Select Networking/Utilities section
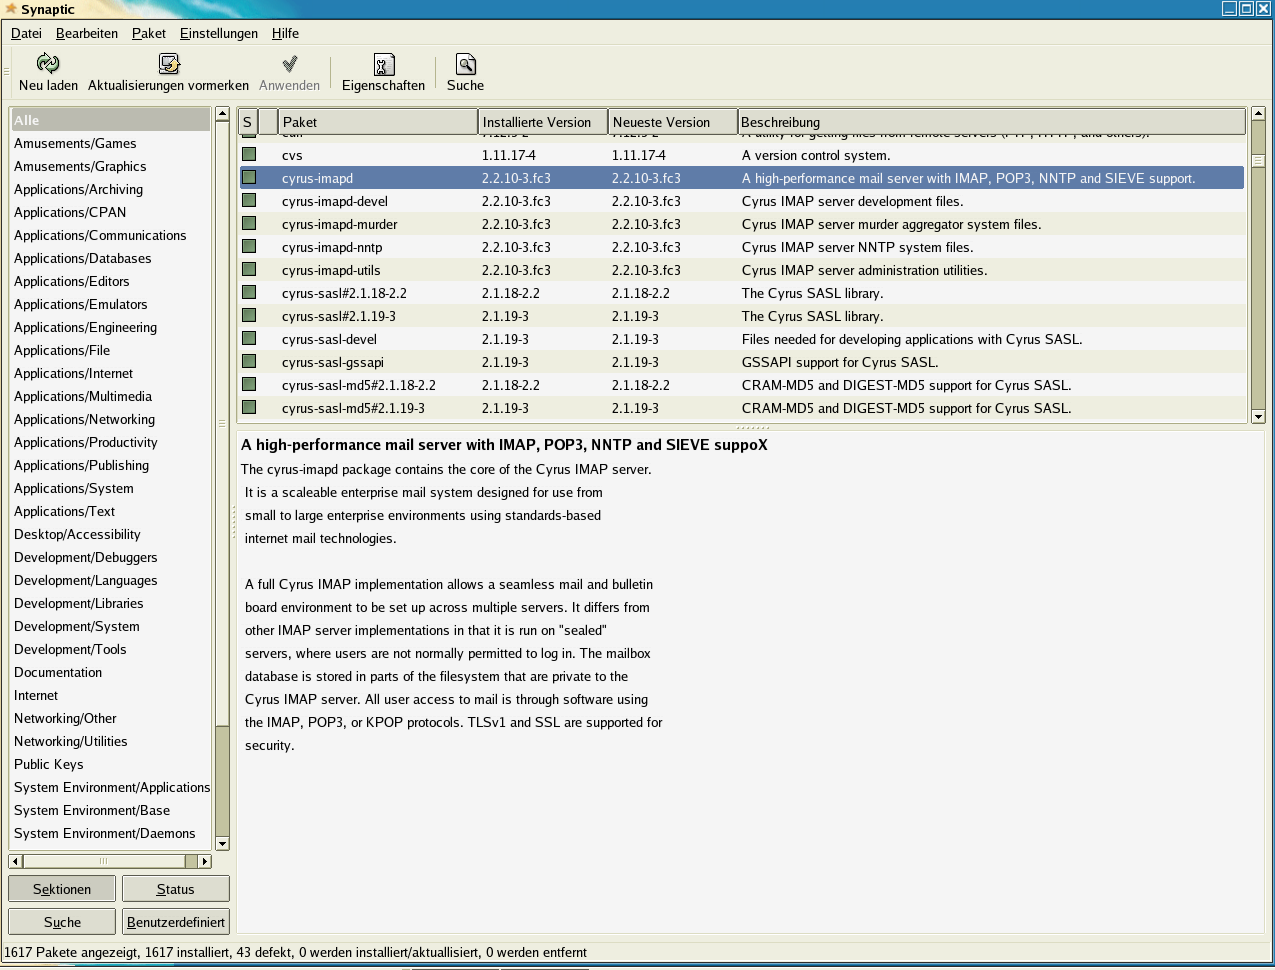This screenshot has height=970, width=1275. (111, 741)
